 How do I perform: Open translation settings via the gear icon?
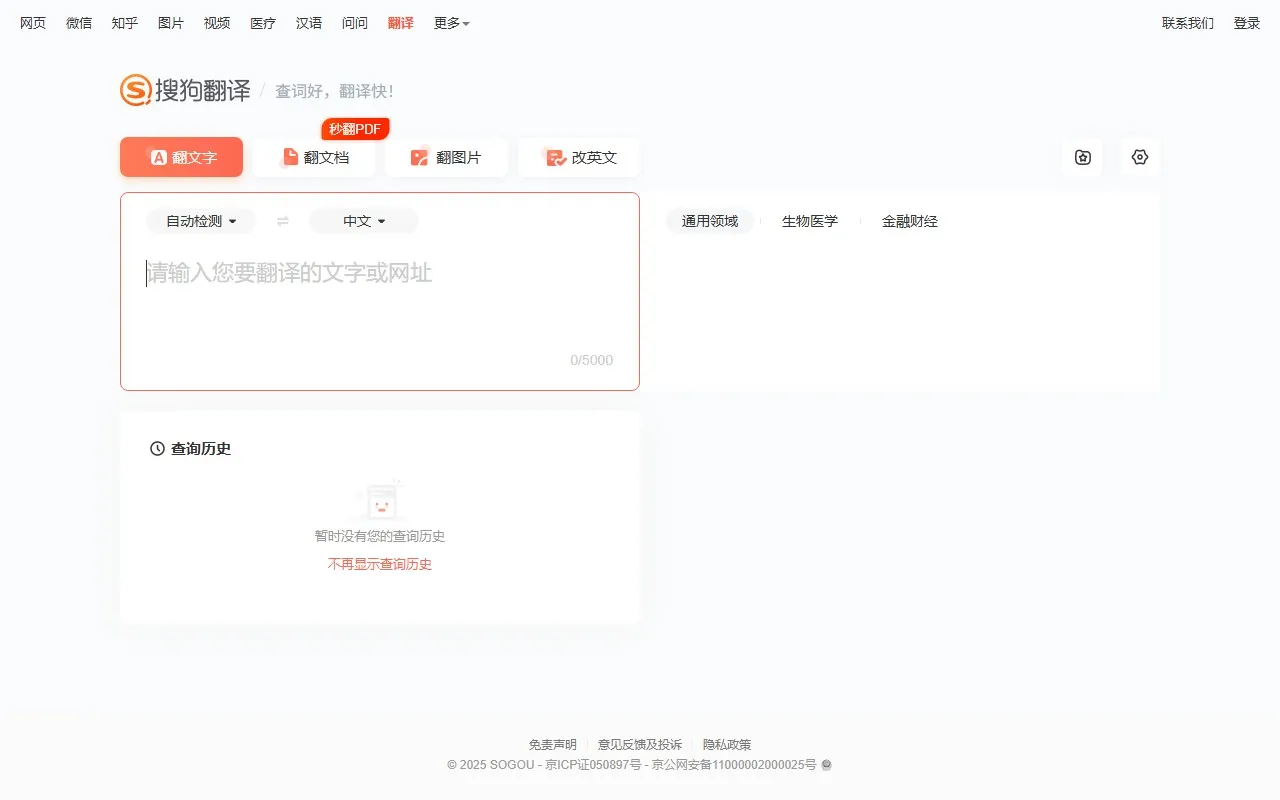1140,157
